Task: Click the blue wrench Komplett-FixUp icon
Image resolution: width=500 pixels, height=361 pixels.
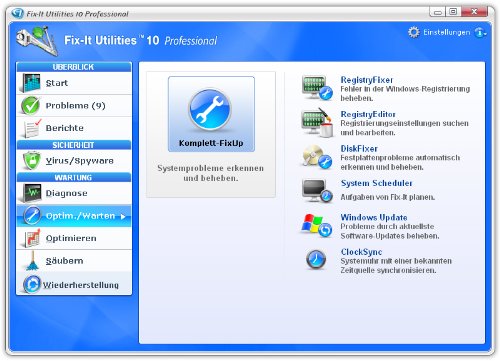Action: tap(210, 110)
